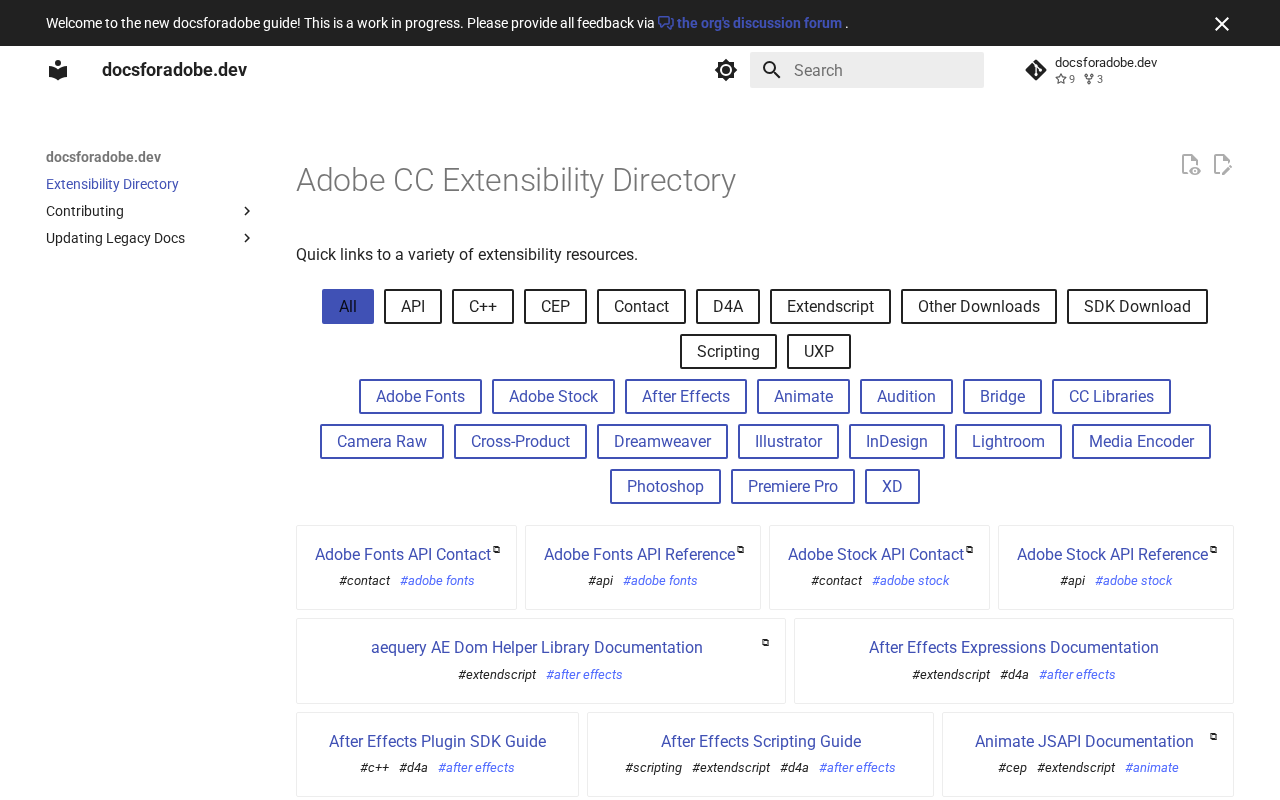Click external link icon on Animate JSAPI Documentation
Image resolution: width=1280 pixels, height=800 pixels.
(1214, 736)
